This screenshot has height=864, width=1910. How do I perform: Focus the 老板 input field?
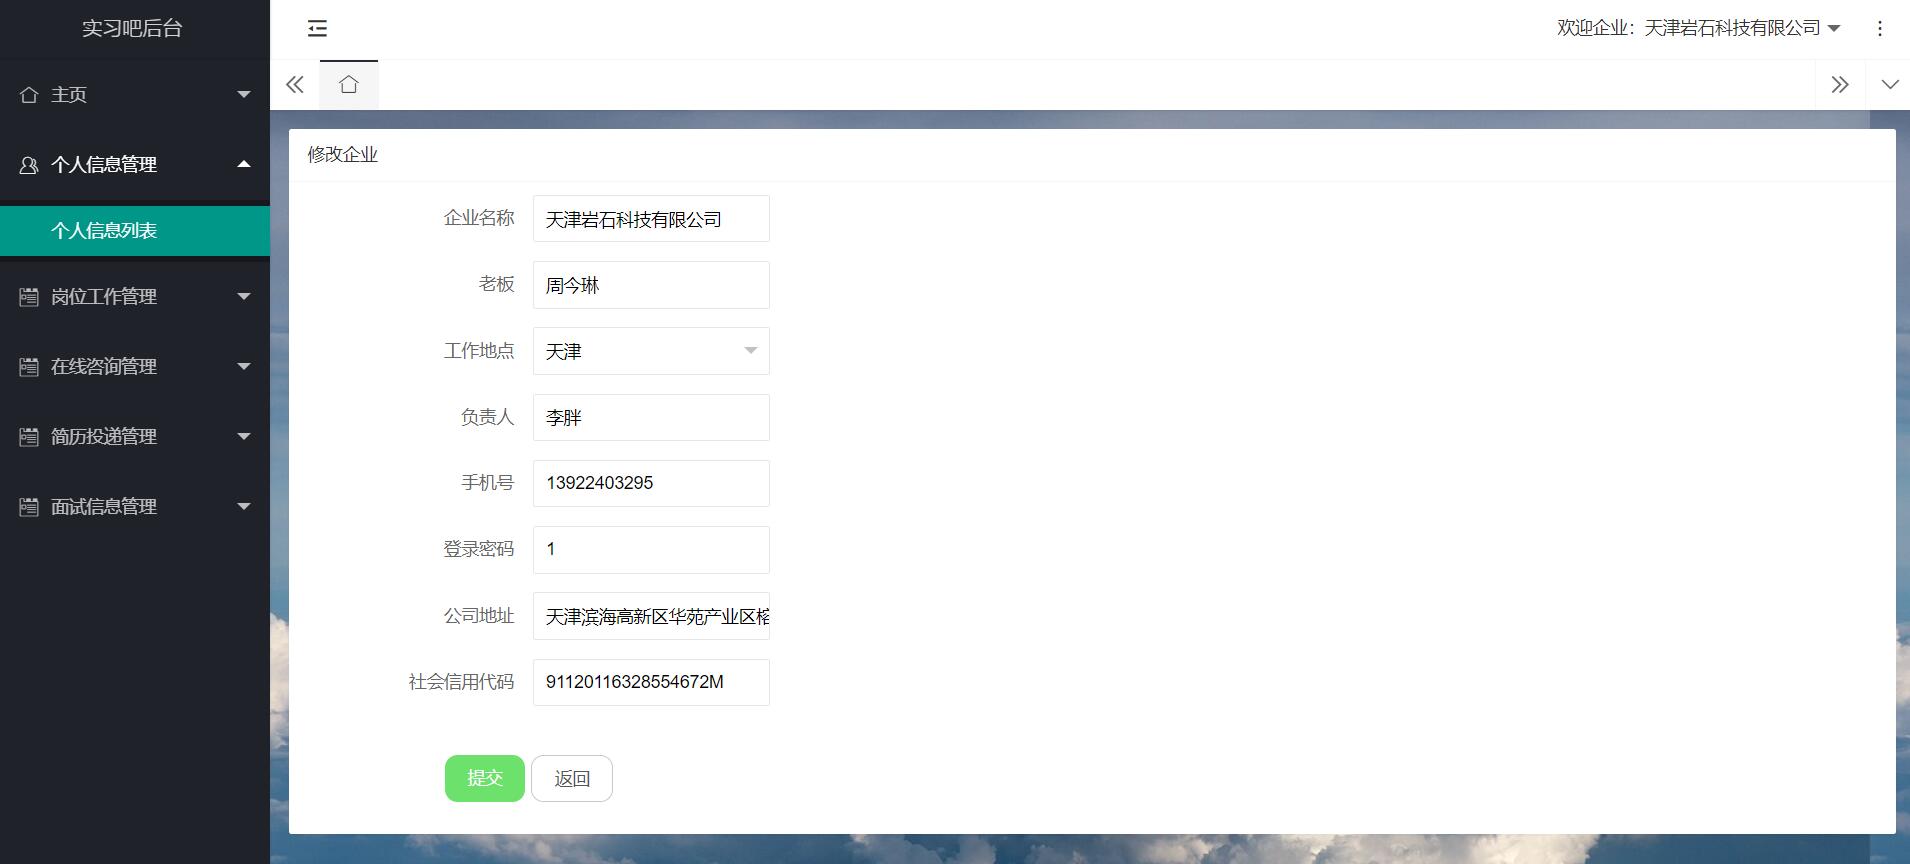click(x=651, y=285)
